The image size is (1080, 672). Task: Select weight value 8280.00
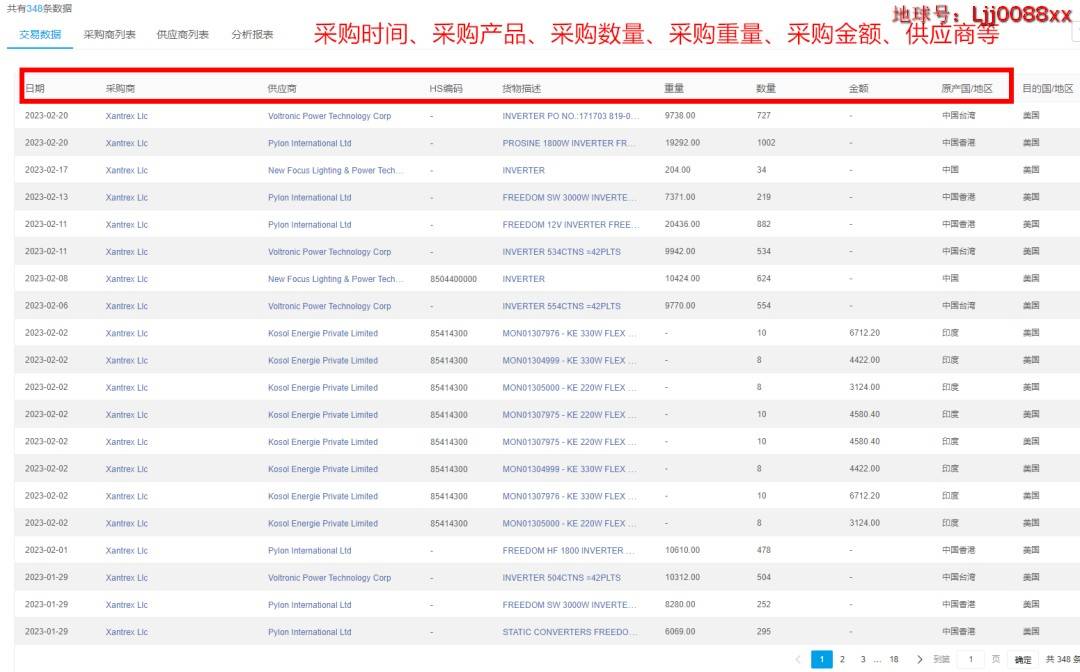[x=680, y=604]
